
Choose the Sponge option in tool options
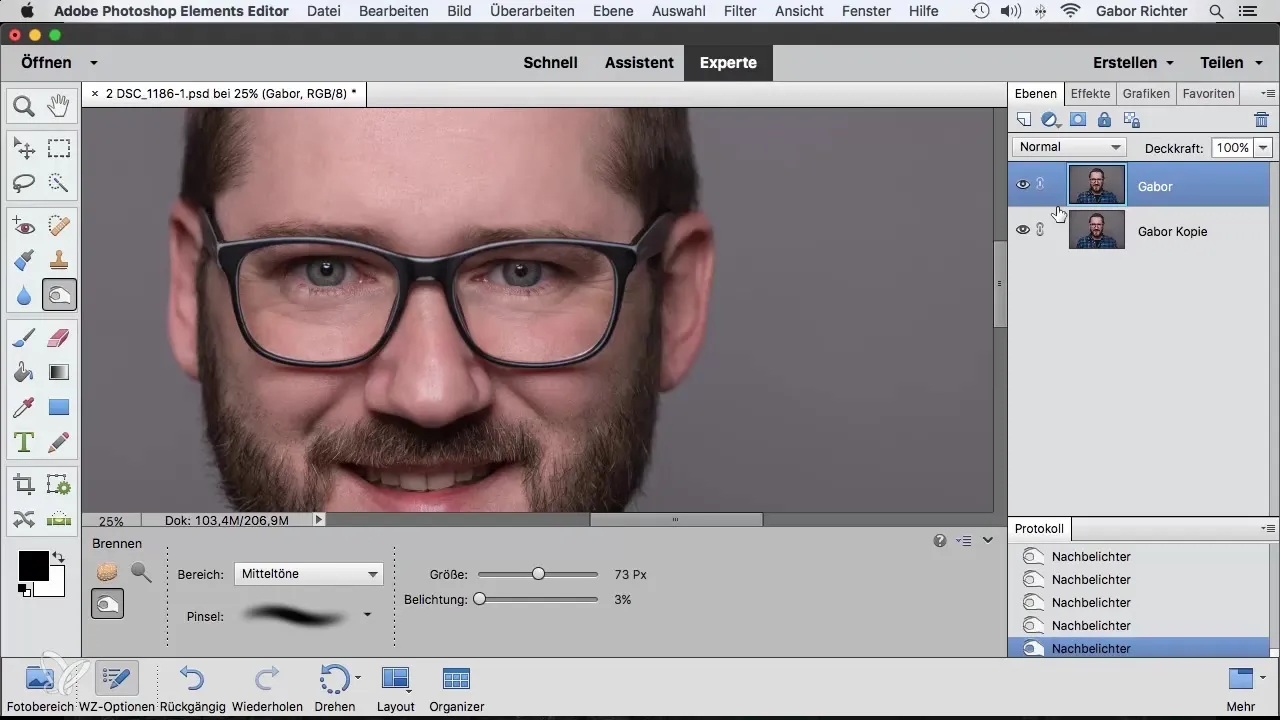click(107, 572)
